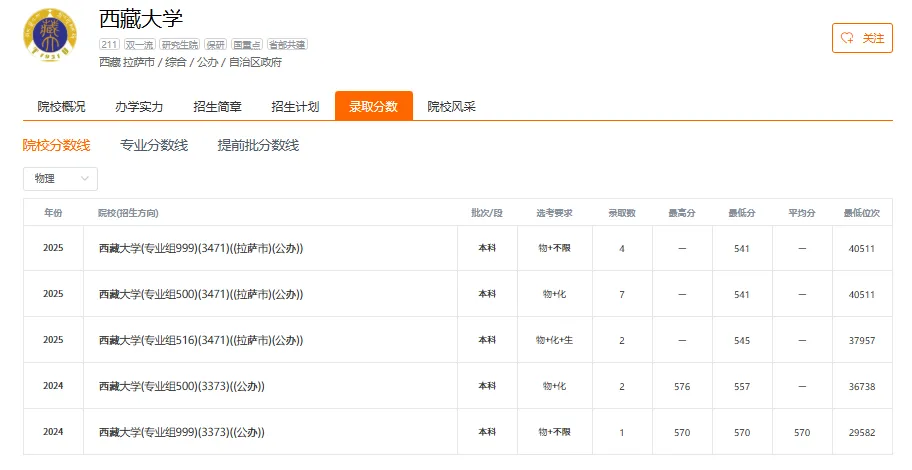Click the lowest score 557 cell
The image size is (912, 470).
(x=742, y=387)
